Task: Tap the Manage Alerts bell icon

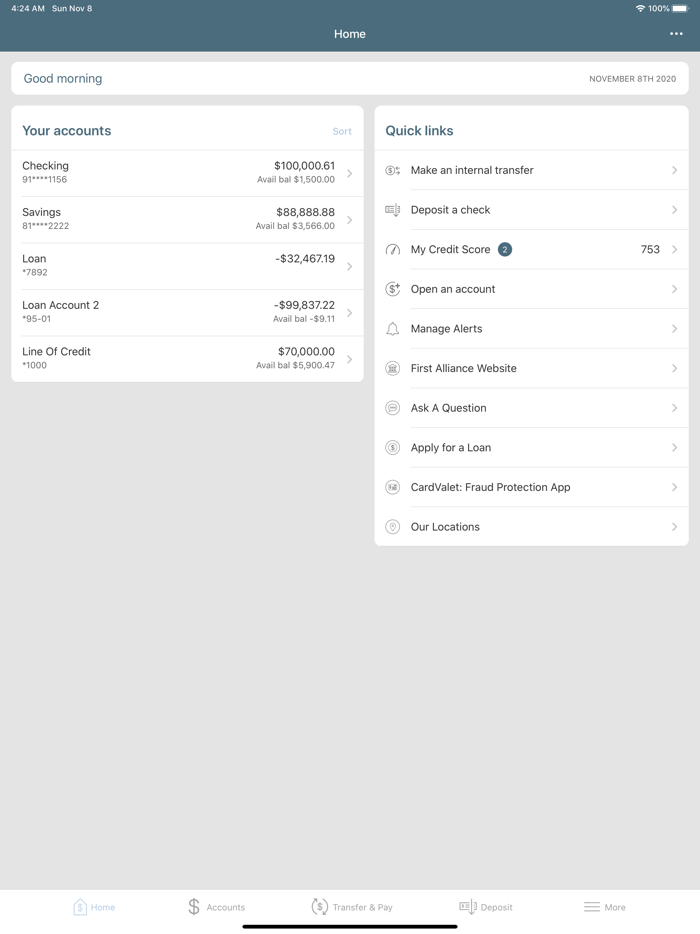Action: tap(393, 329)
